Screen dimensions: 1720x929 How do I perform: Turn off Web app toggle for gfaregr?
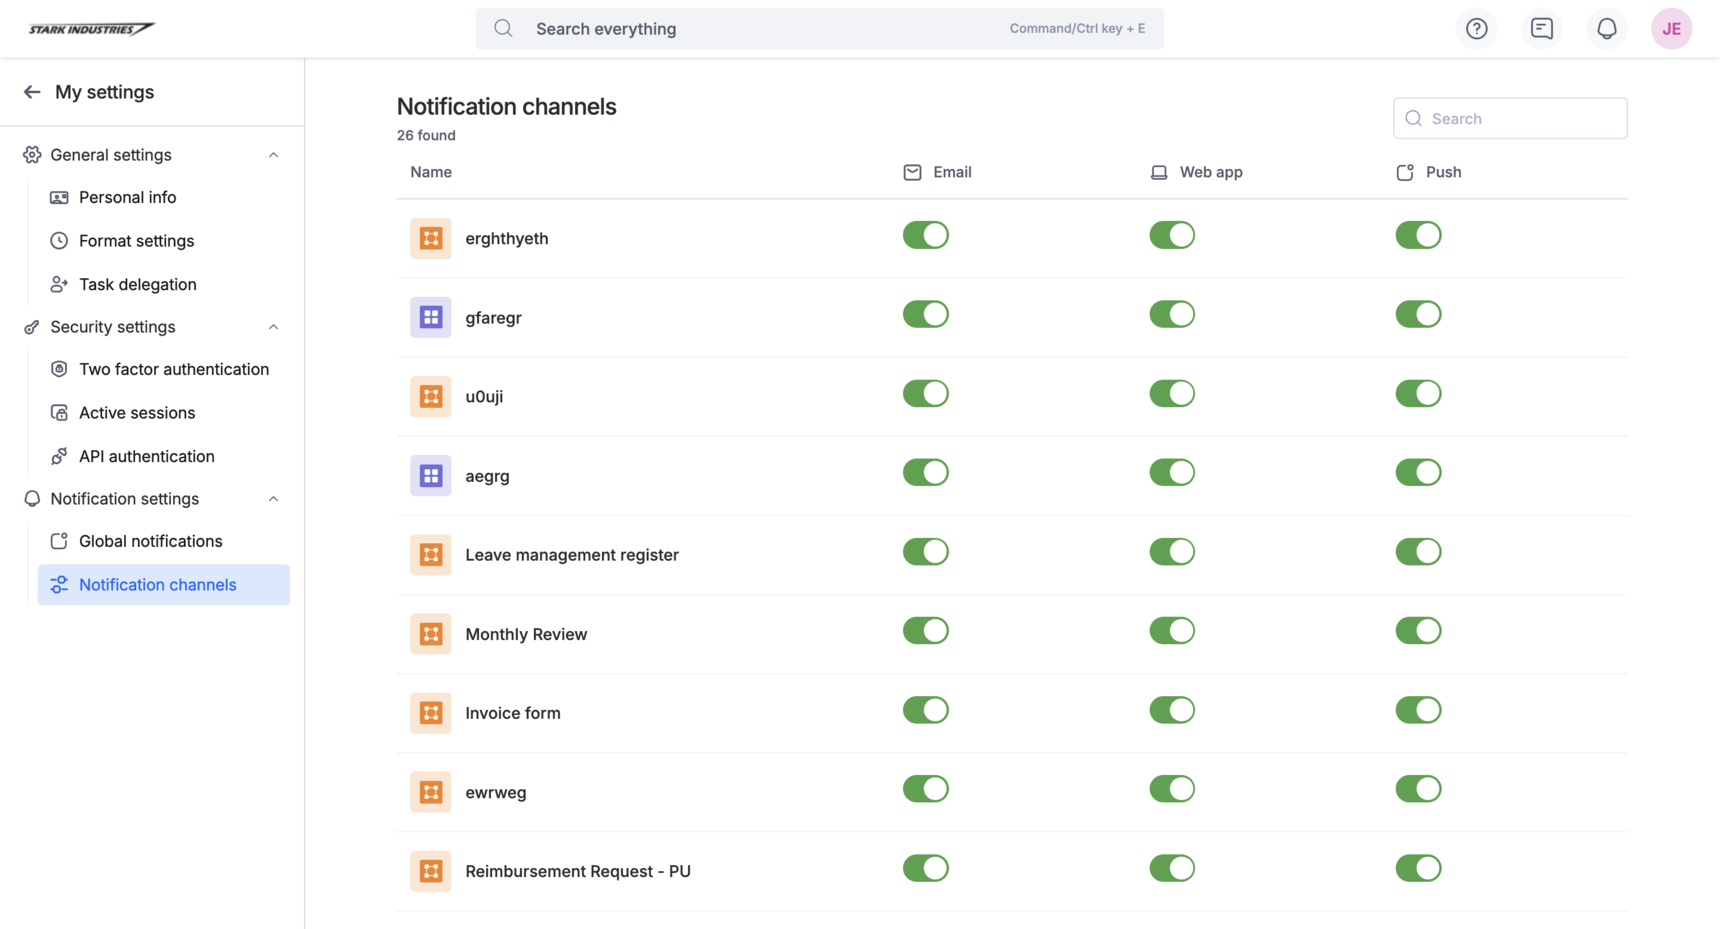coord(1172,314)
